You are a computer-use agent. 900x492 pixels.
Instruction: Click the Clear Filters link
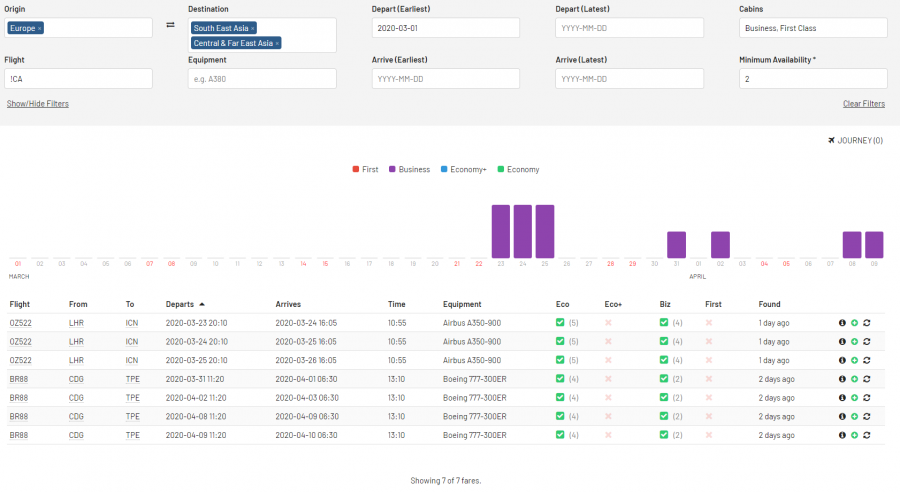(x=863, y=104)
